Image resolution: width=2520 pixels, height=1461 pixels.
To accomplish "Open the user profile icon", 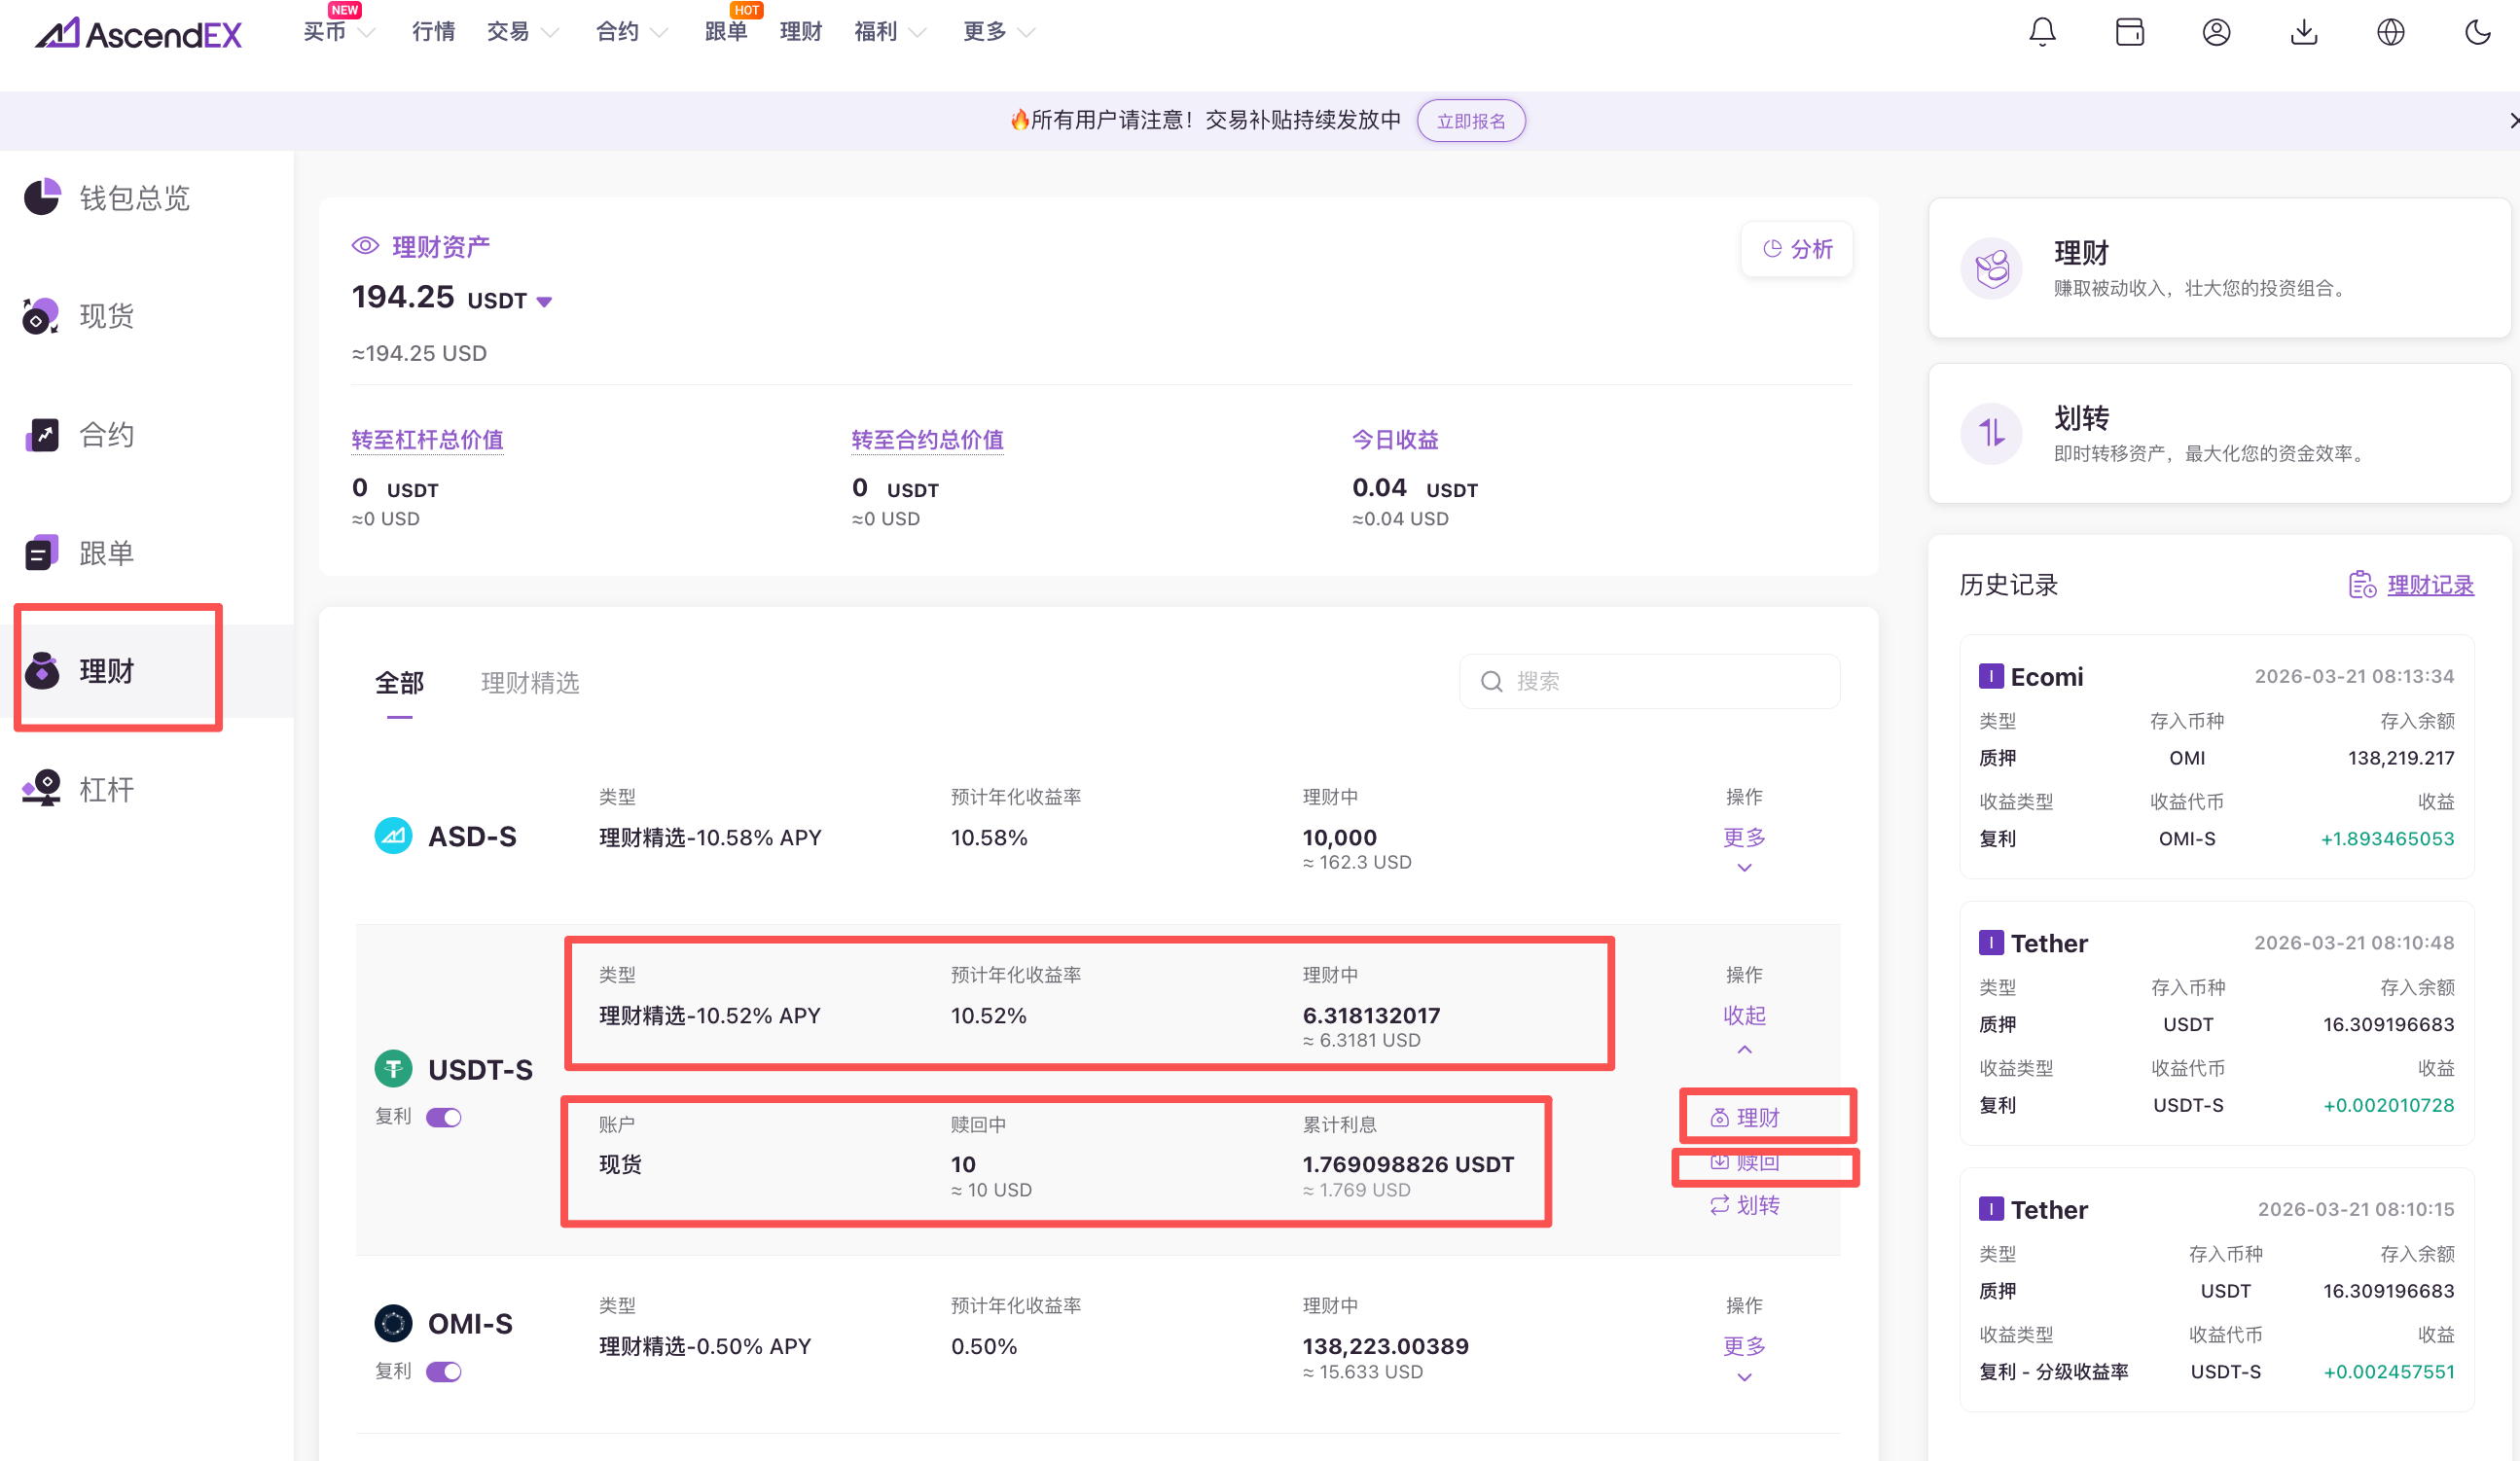I will pyautogui.click(x=2216, y=32).
